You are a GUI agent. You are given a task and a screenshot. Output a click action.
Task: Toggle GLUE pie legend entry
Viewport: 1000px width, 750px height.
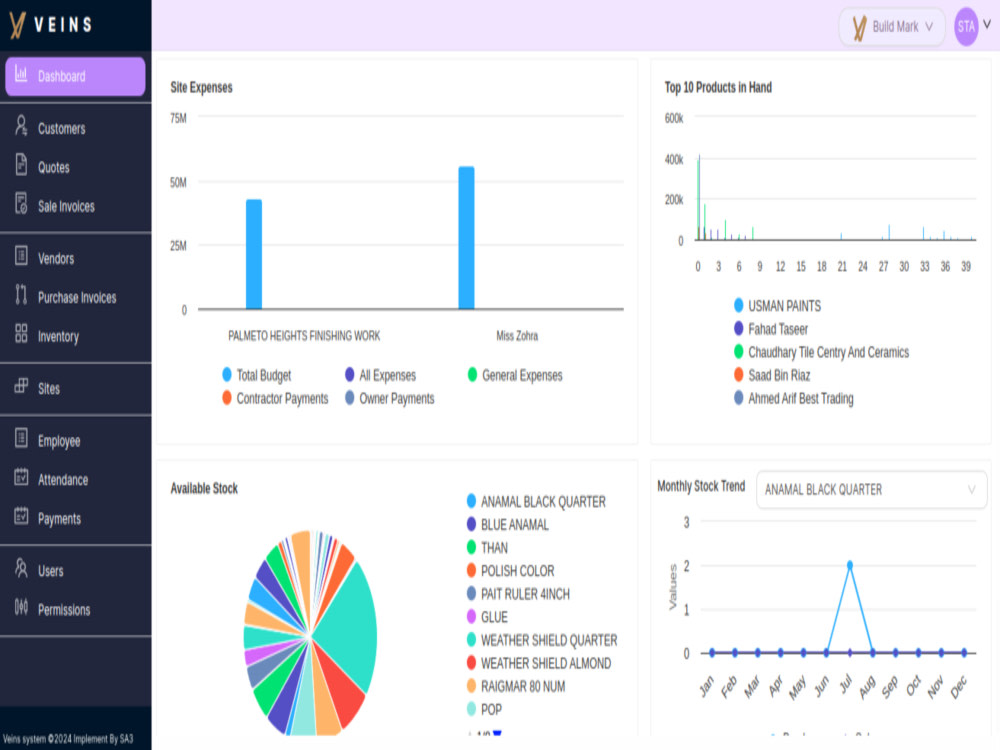tap(487, 617)
